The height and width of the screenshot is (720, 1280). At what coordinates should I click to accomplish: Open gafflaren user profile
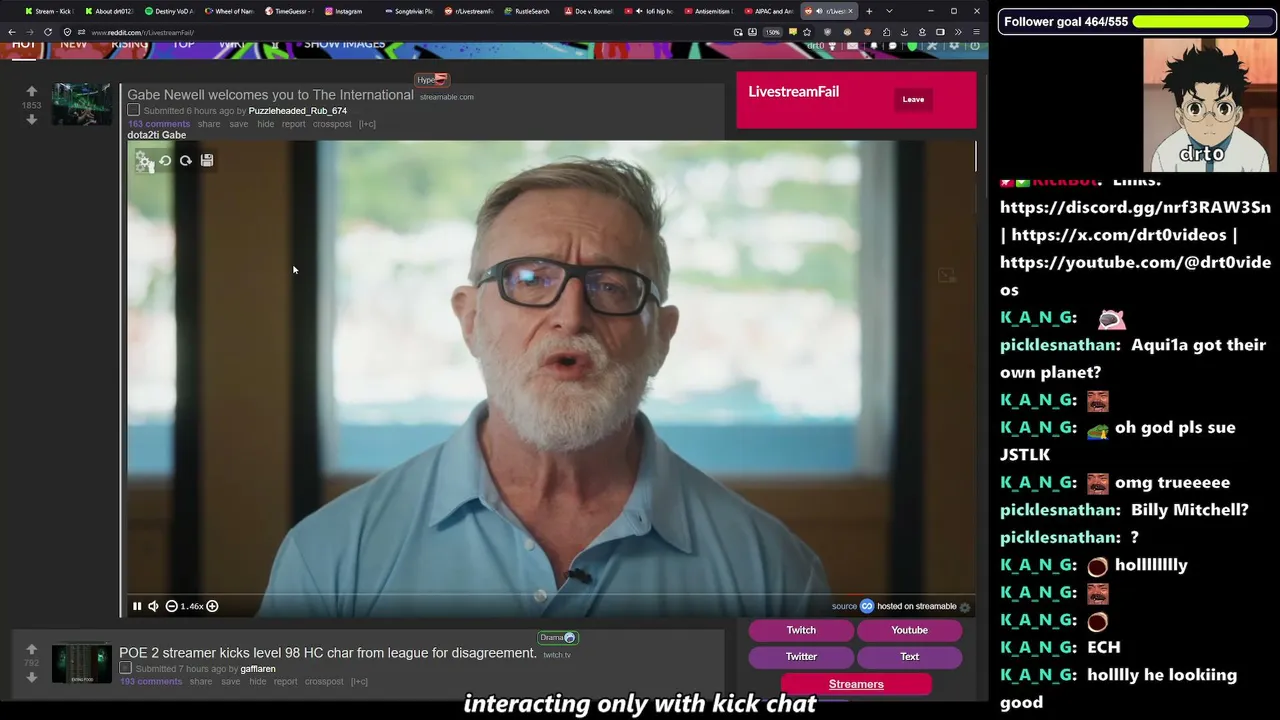tap(258, 669)
